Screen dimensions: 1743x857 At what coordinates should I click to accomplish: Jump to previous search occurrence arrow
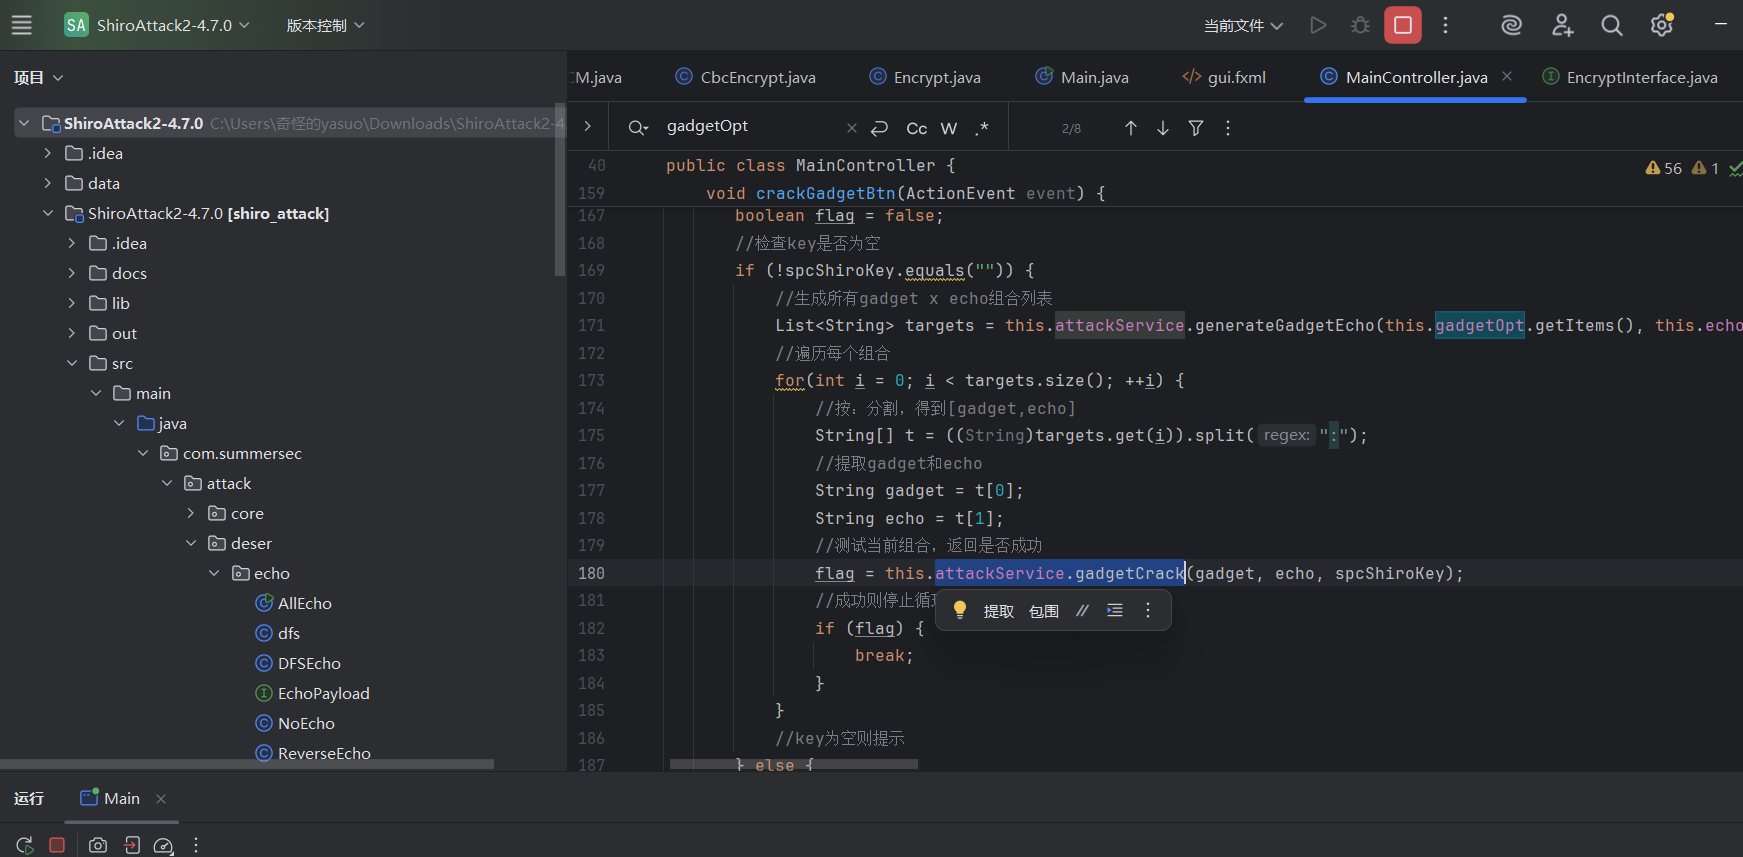1131,128
